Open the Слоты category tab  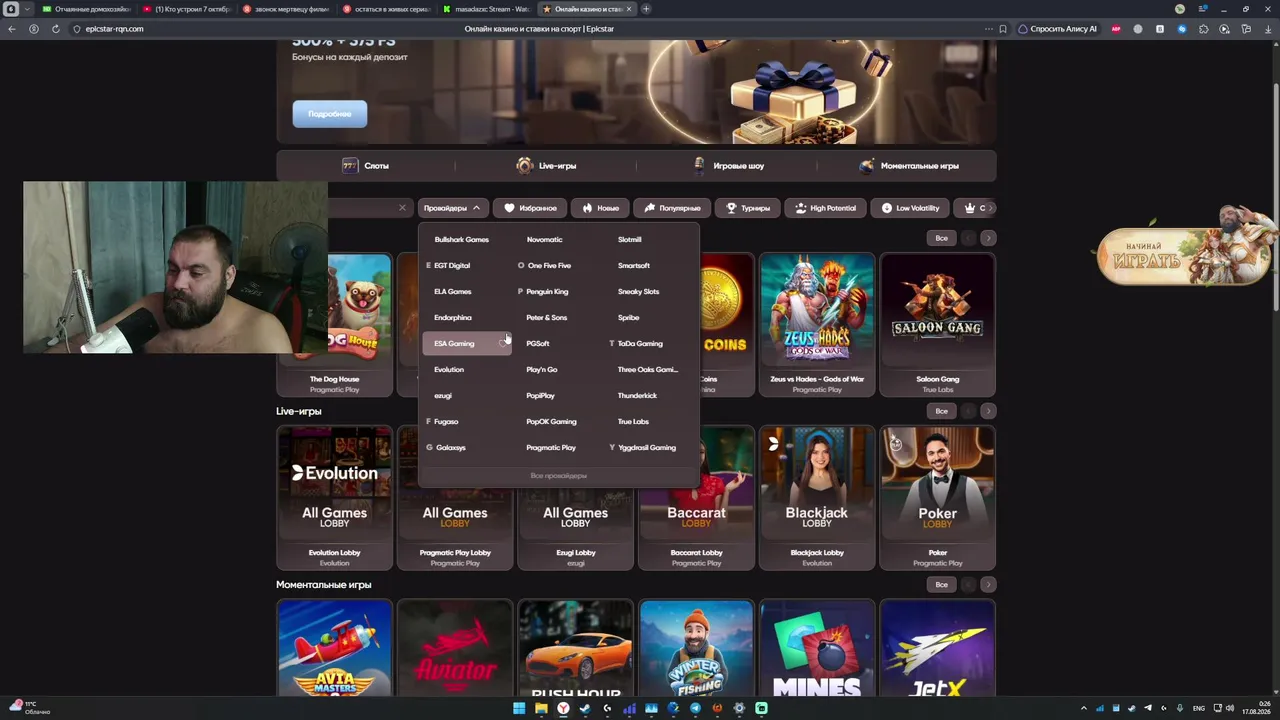click(x=366, y=166)
